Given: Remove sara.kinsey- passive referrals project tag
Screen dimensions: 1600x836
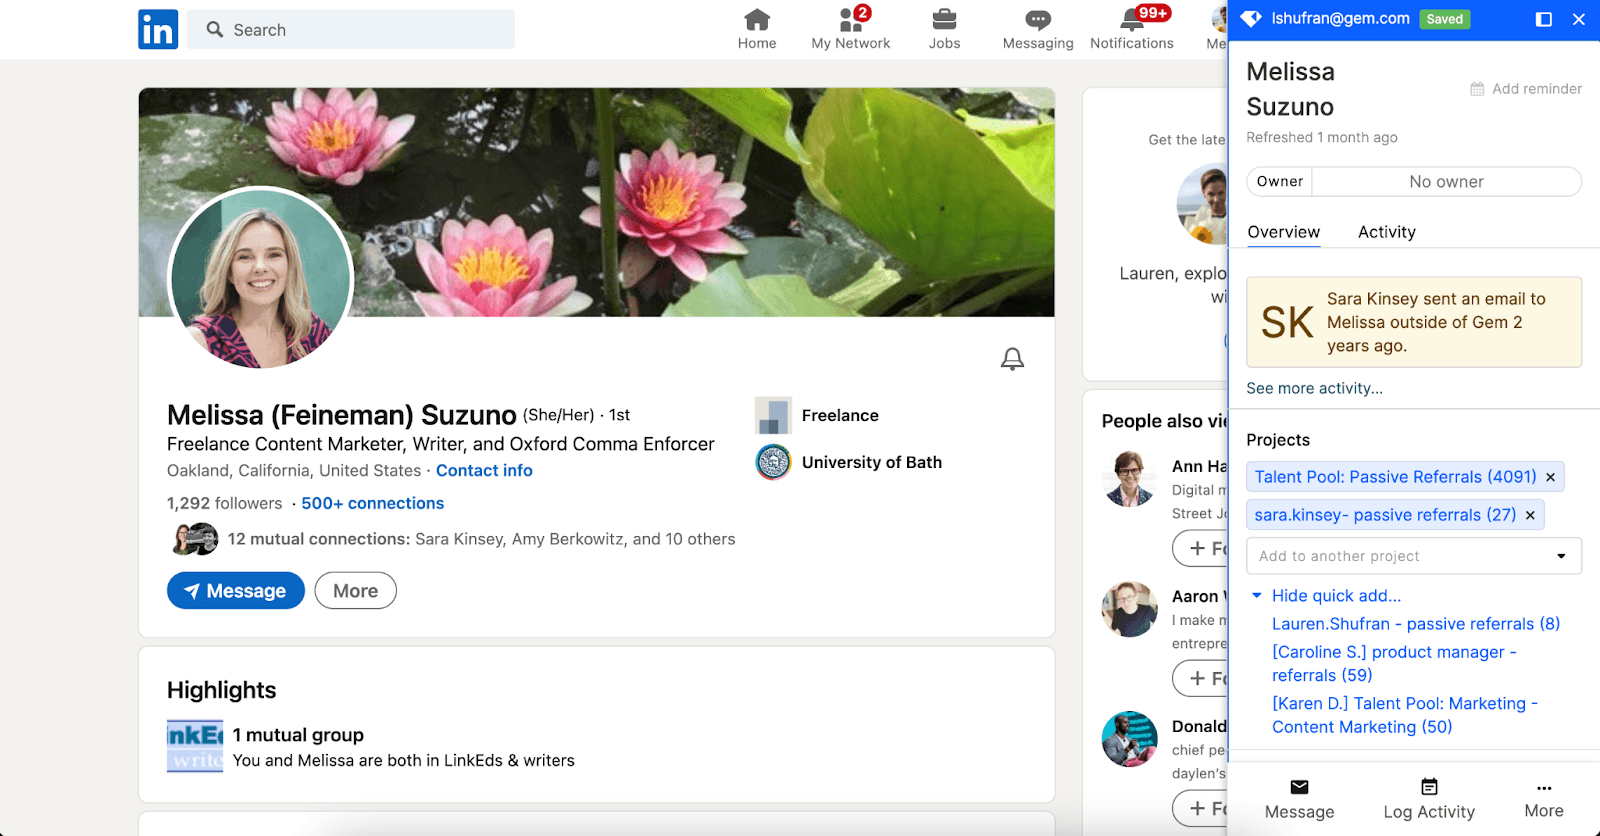Looking at the screenshot, I should (1530, 515).
